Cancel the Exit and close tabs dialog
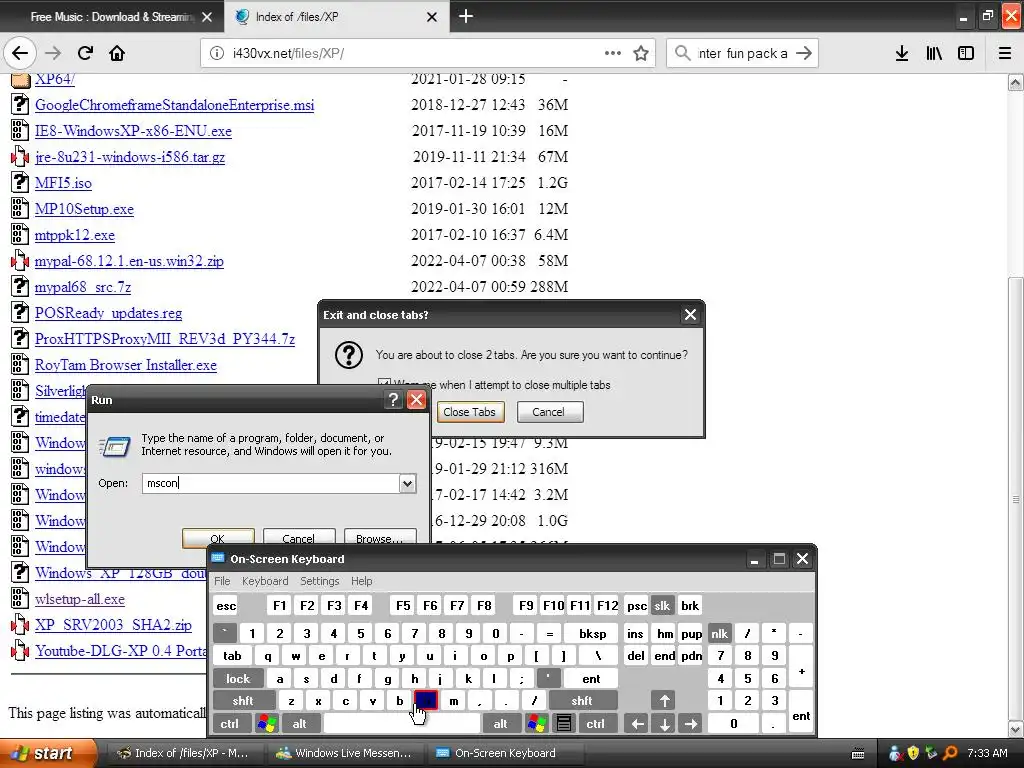 (x=549, y=412)
